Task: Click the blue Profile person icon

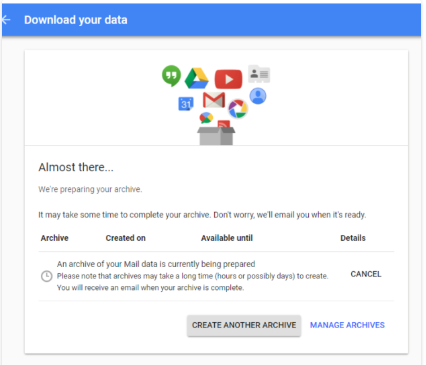Action: [x=258, y=96]
